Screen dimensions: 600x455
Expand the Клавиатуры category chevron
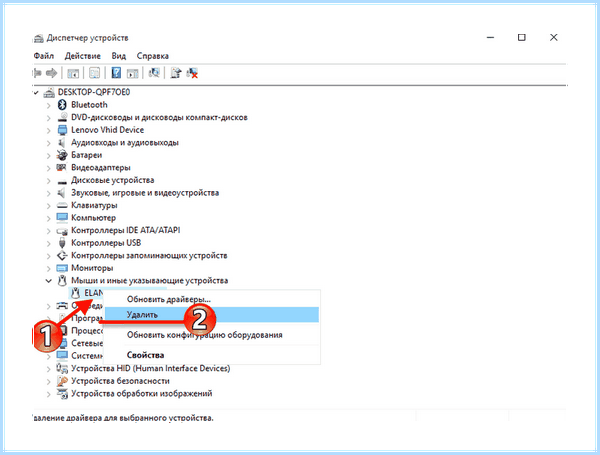48,205
